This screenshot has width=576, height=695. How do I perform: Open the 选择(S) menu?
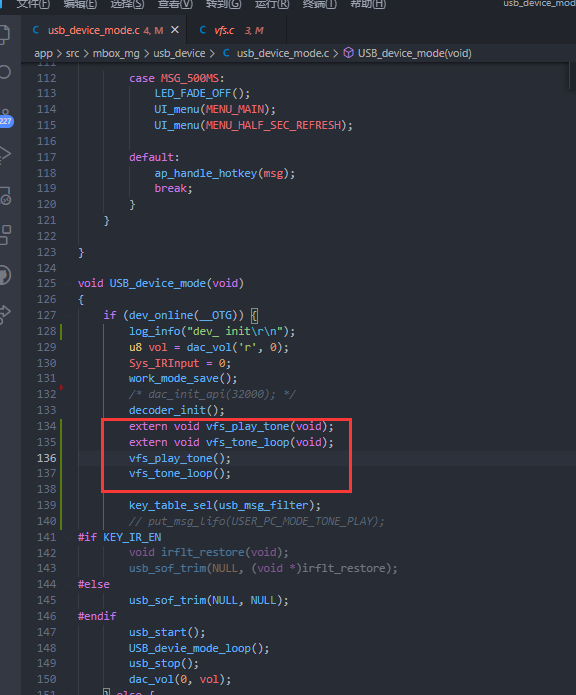point(128,4)
